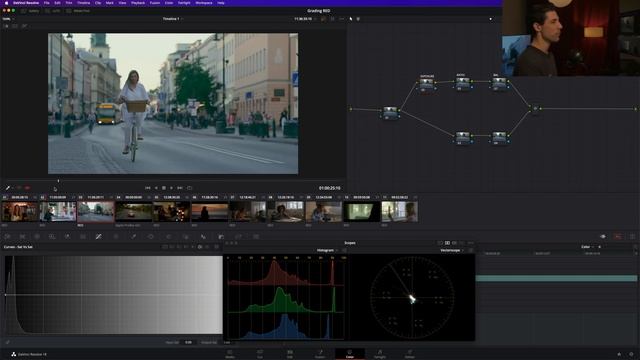
Task: Open the DaVinci Resolve application menu
Action: click(x=26, y=3)
